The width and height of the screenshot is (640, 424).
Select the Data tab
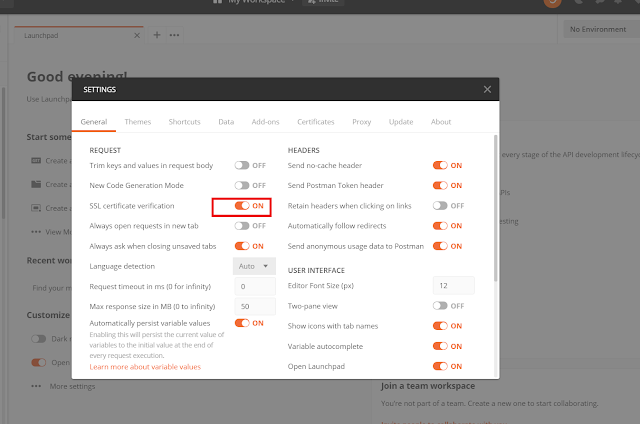226,122
